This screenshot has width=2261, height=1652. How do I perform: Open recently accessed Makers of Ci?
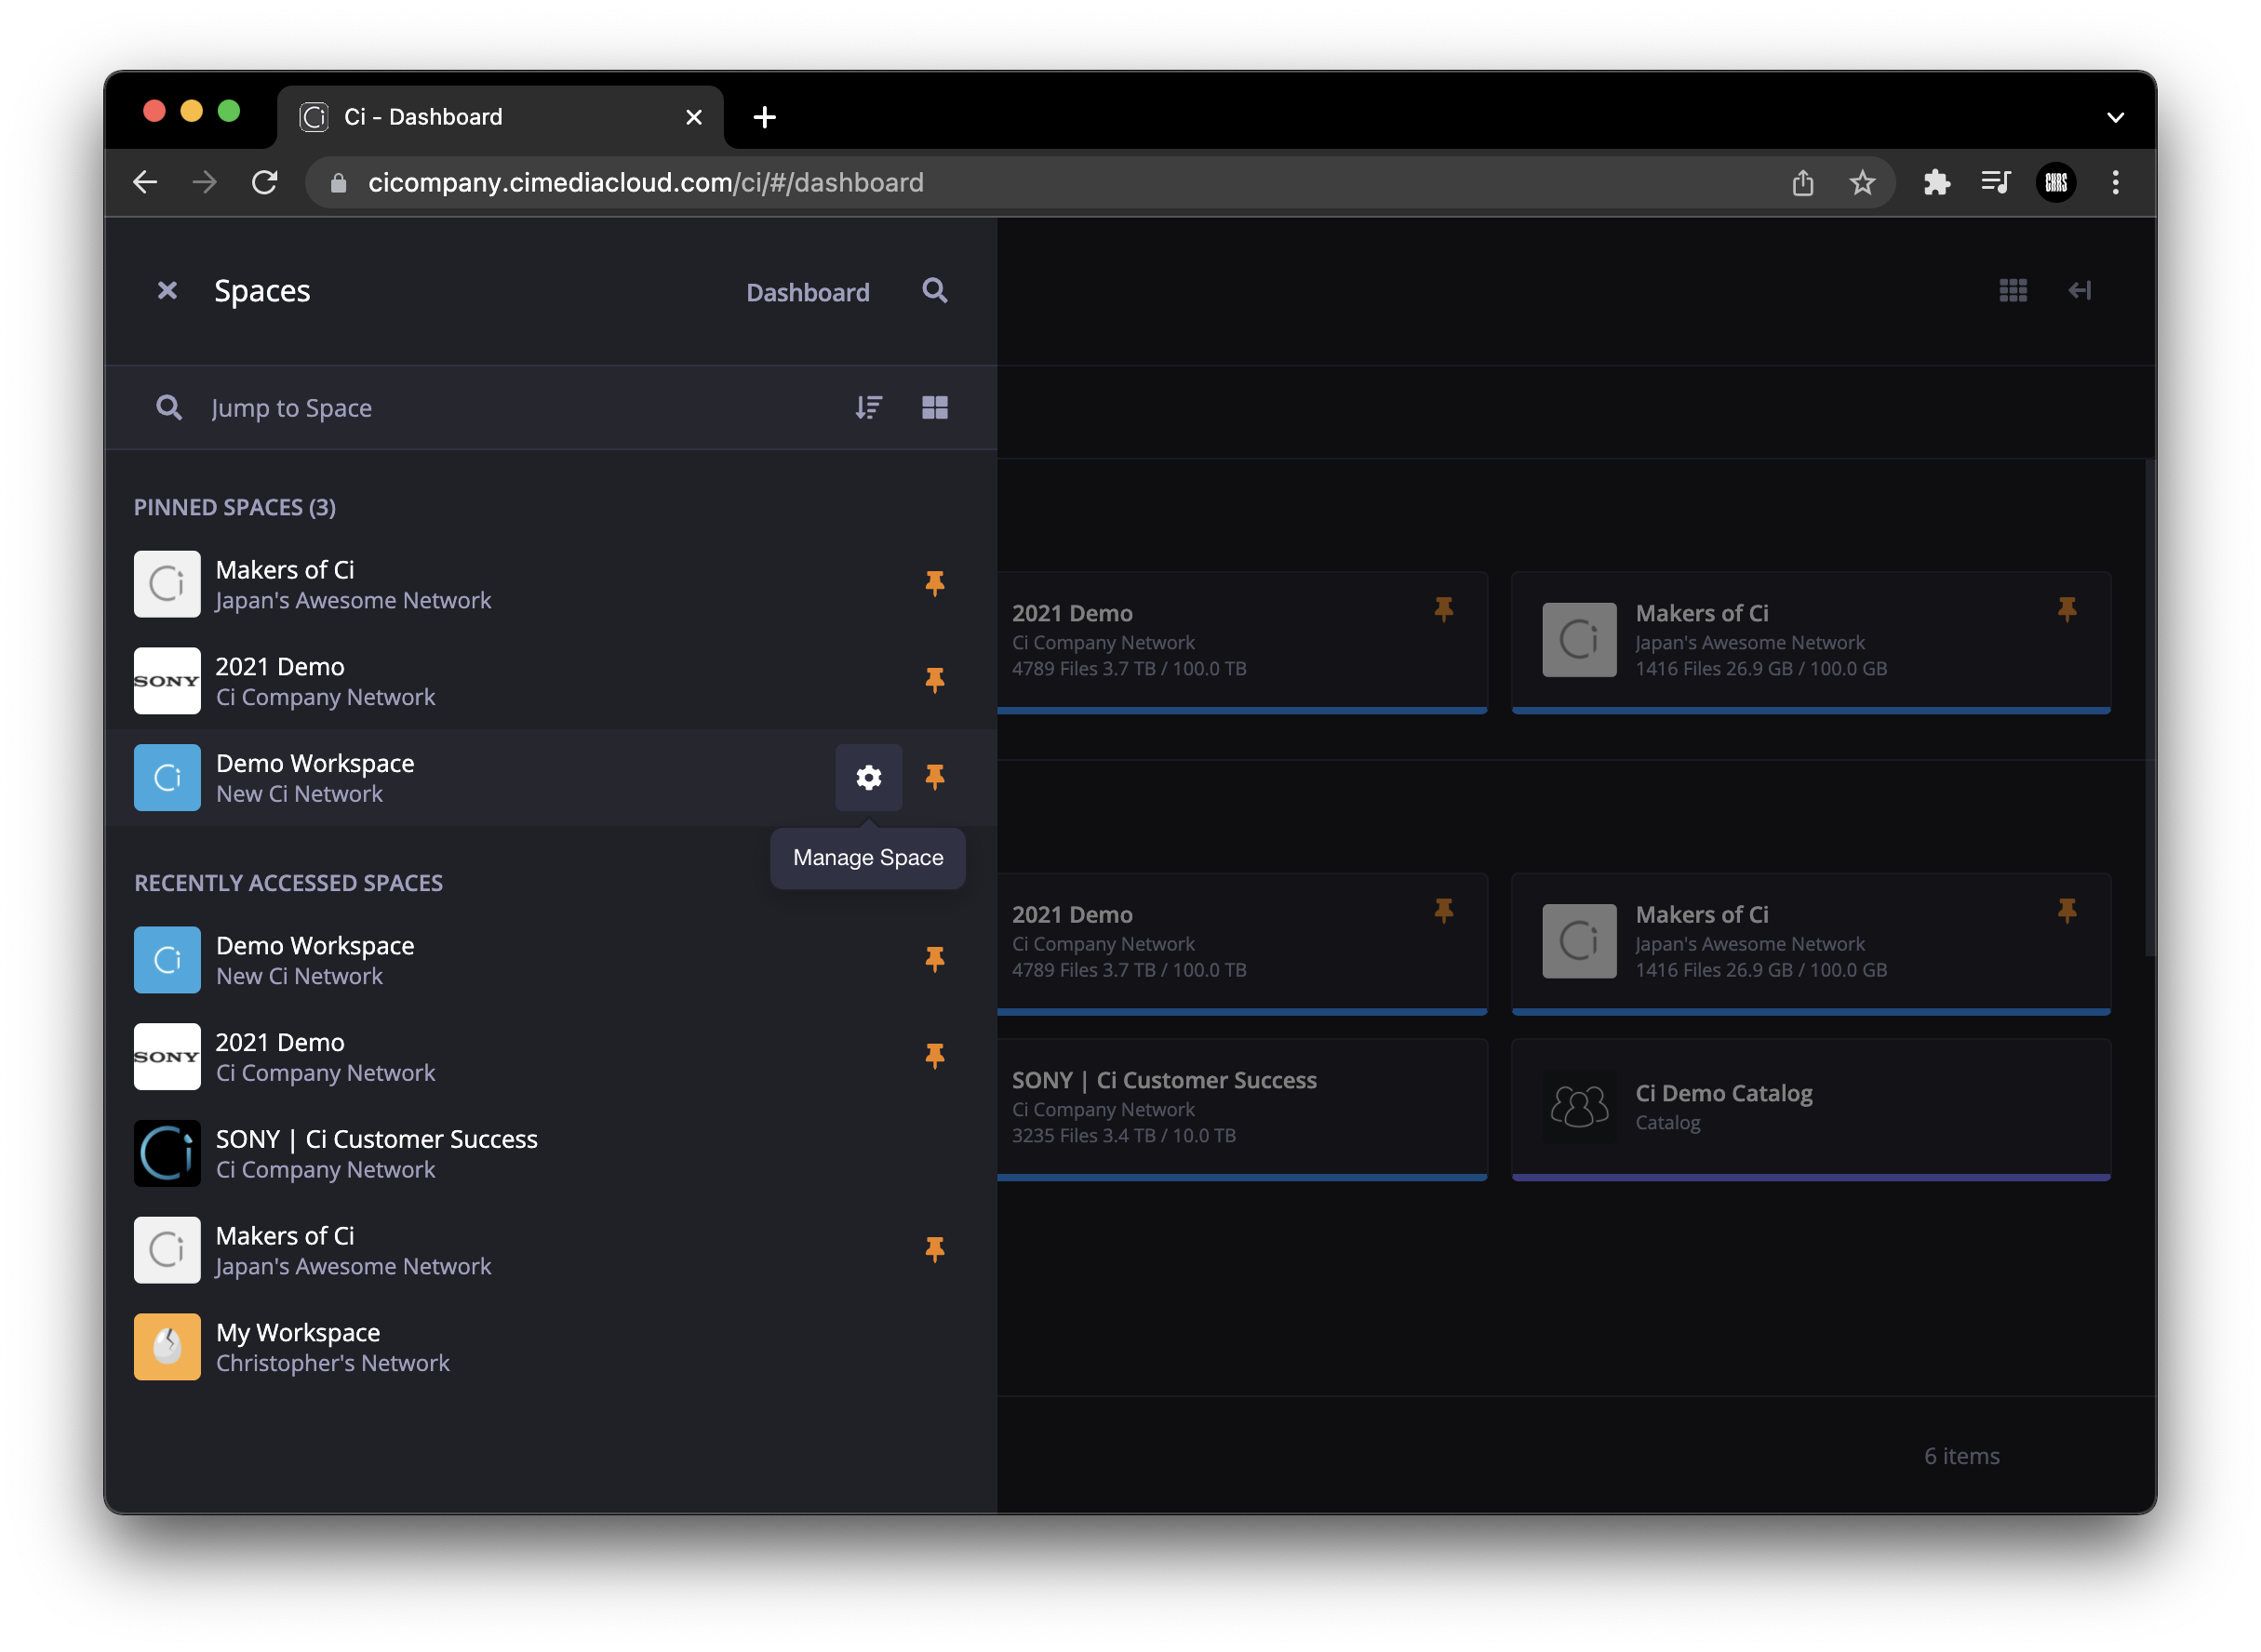pyautogui.click(x=550, y=1251)
